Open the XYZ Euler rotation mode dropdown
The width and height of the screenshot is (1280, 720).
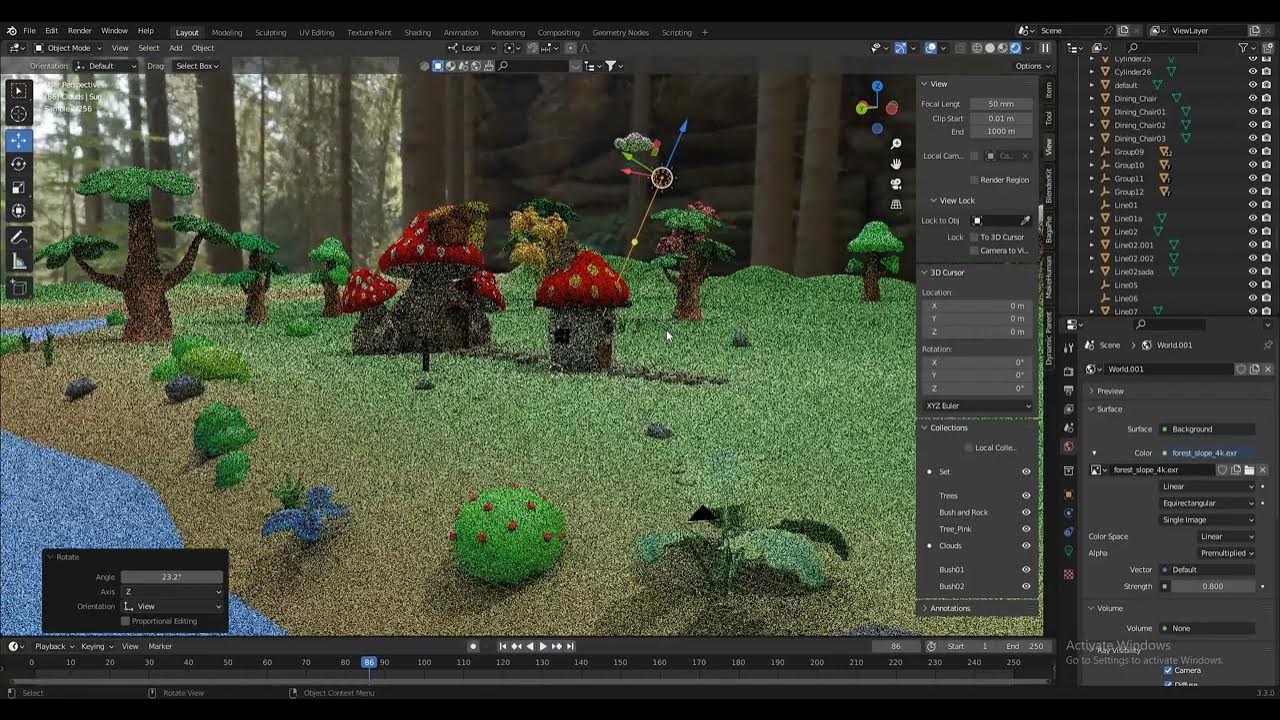(978, 405)
